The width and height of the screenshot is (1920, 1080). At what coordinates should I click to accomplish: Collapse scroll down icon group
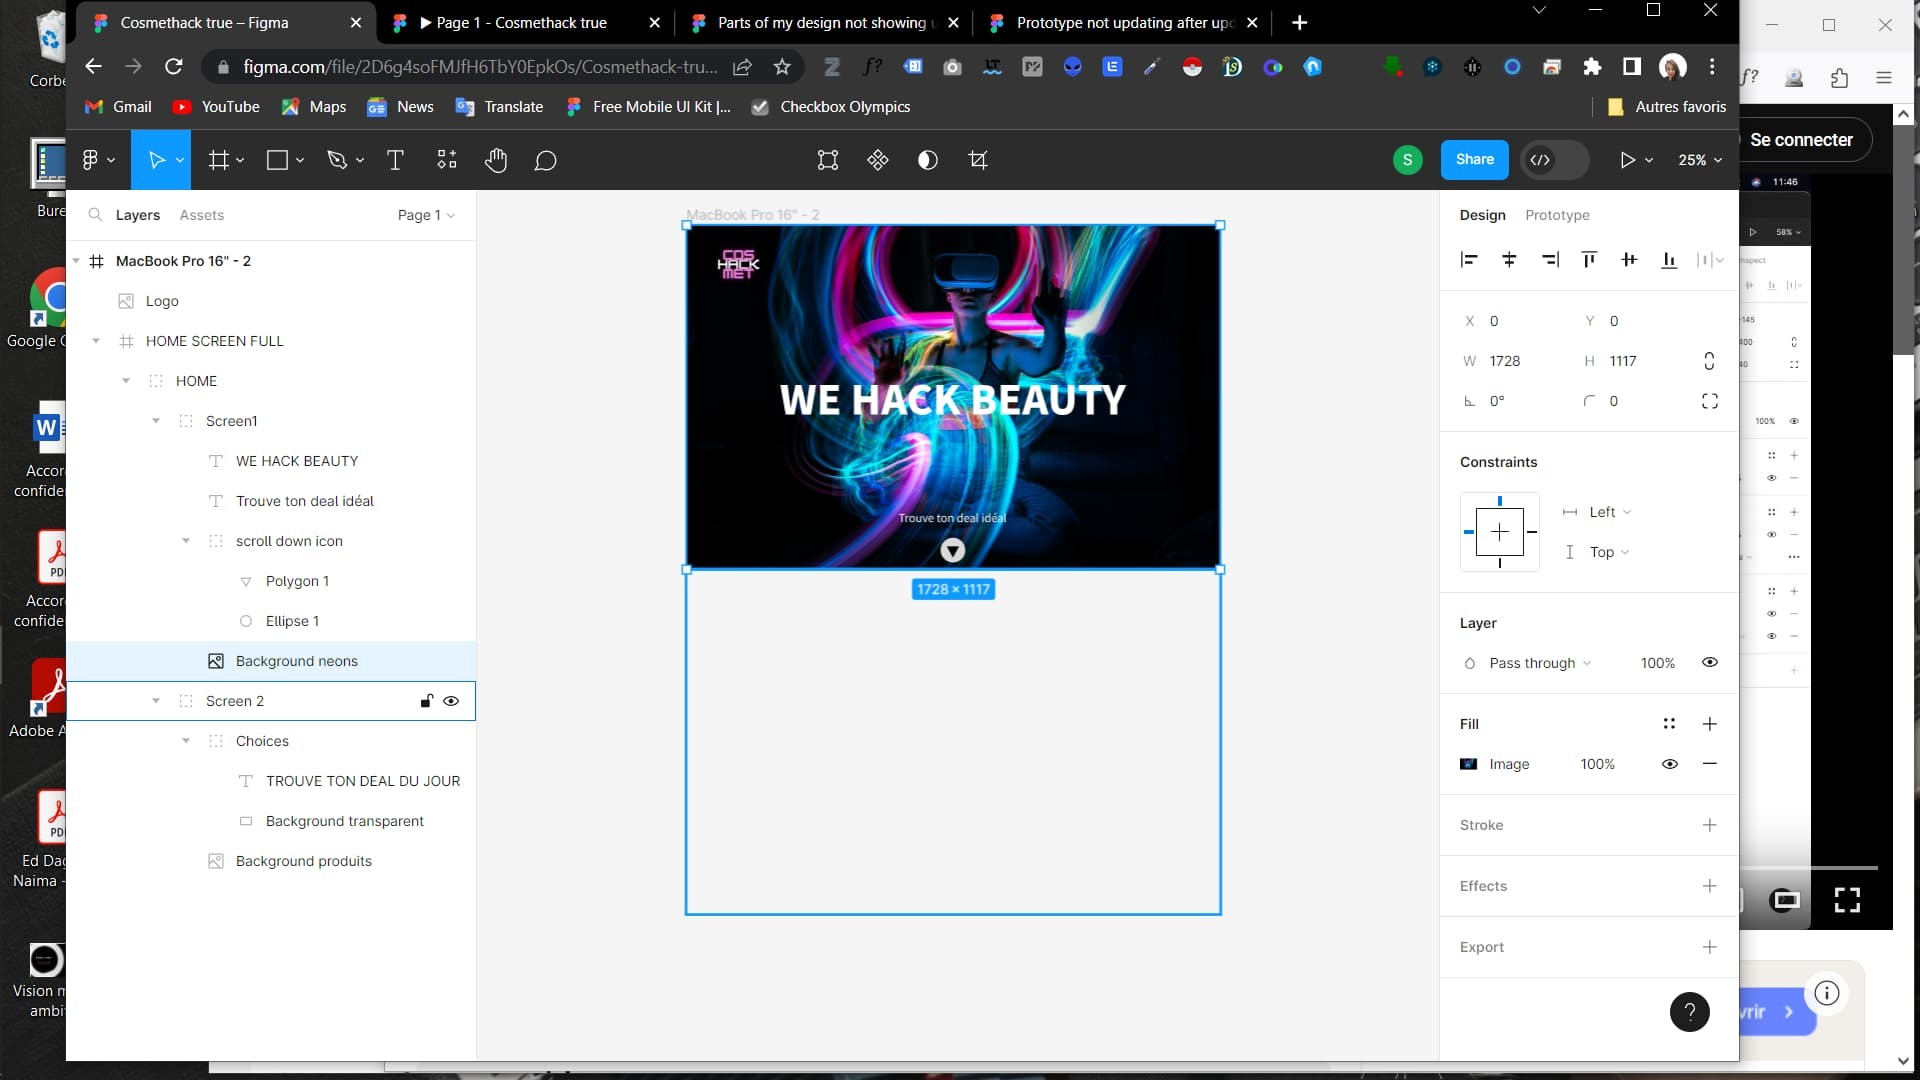click(x=186, y=541)
